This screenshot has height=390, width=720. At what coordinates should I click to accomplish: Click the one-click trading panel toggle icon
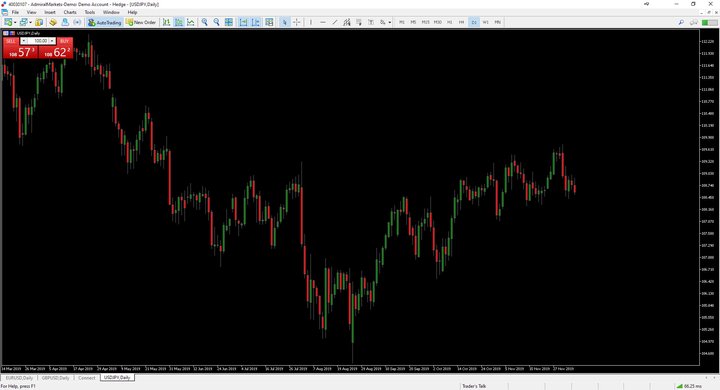click(x=6, y=33)
